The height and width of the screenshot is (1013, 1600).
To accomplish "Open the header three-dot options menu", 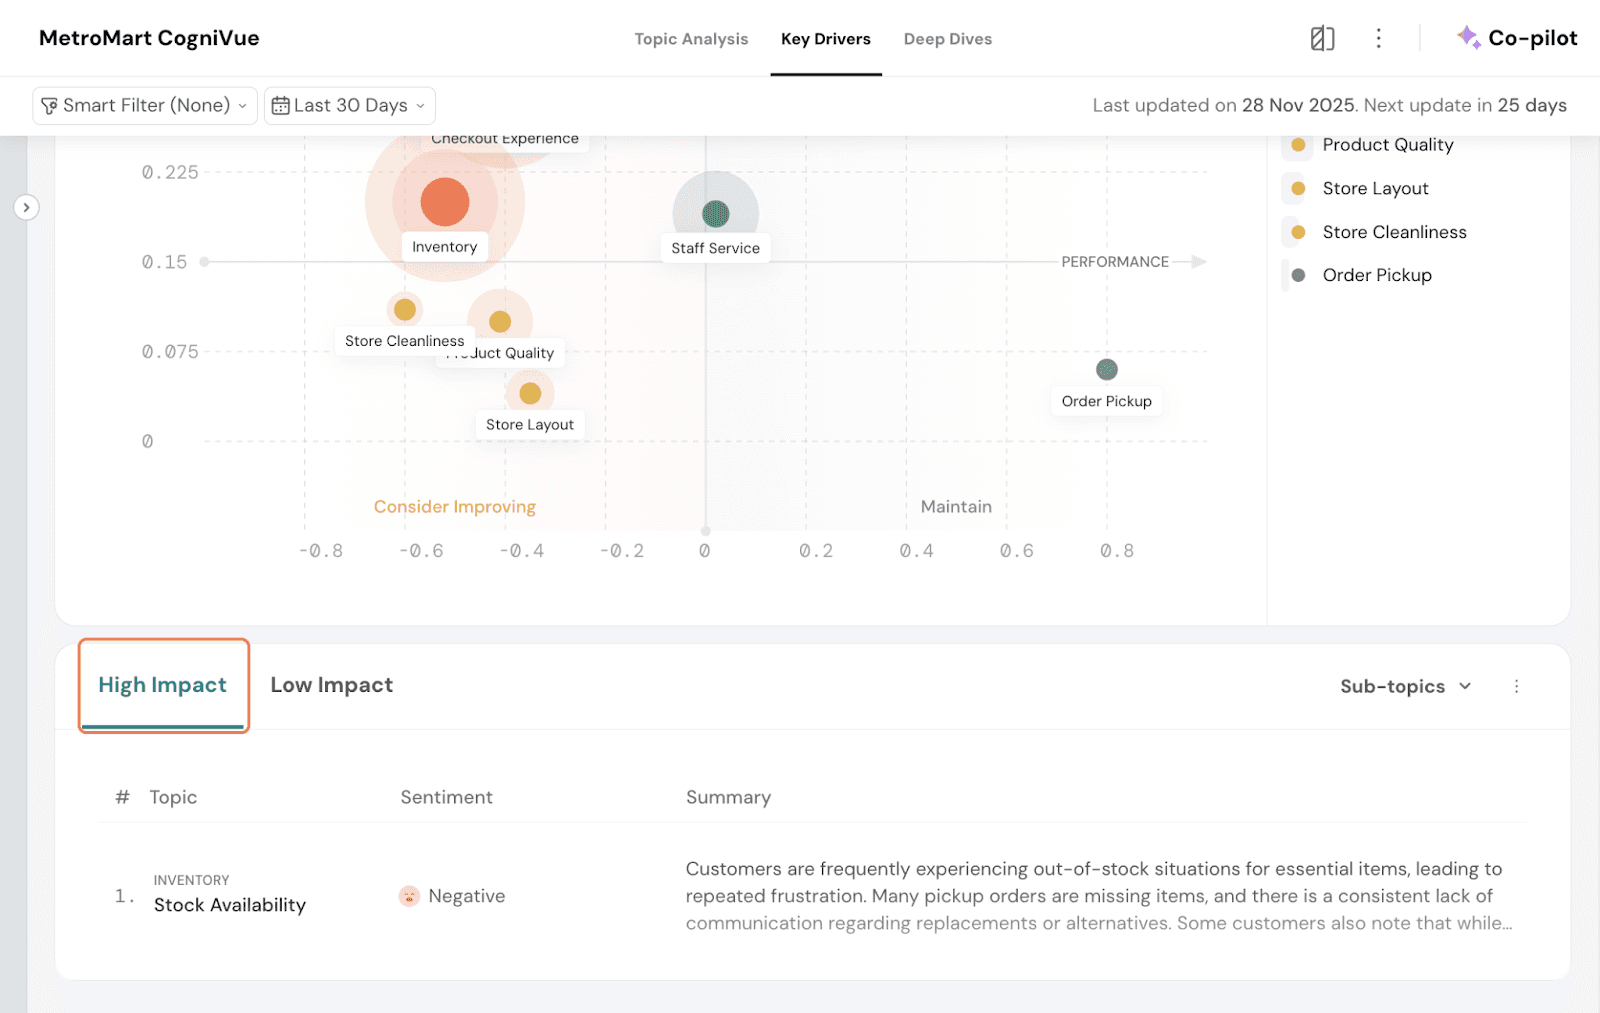I will tap(1378, 39).
